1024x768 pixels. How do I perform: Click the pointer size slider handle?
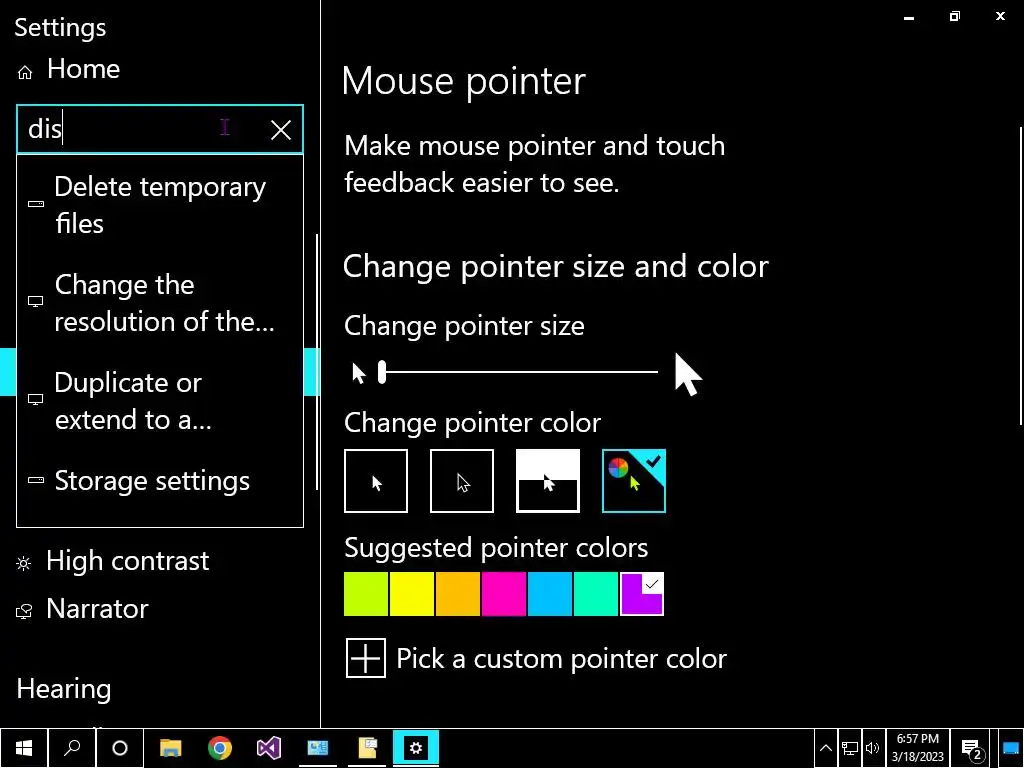click(382, 372)
